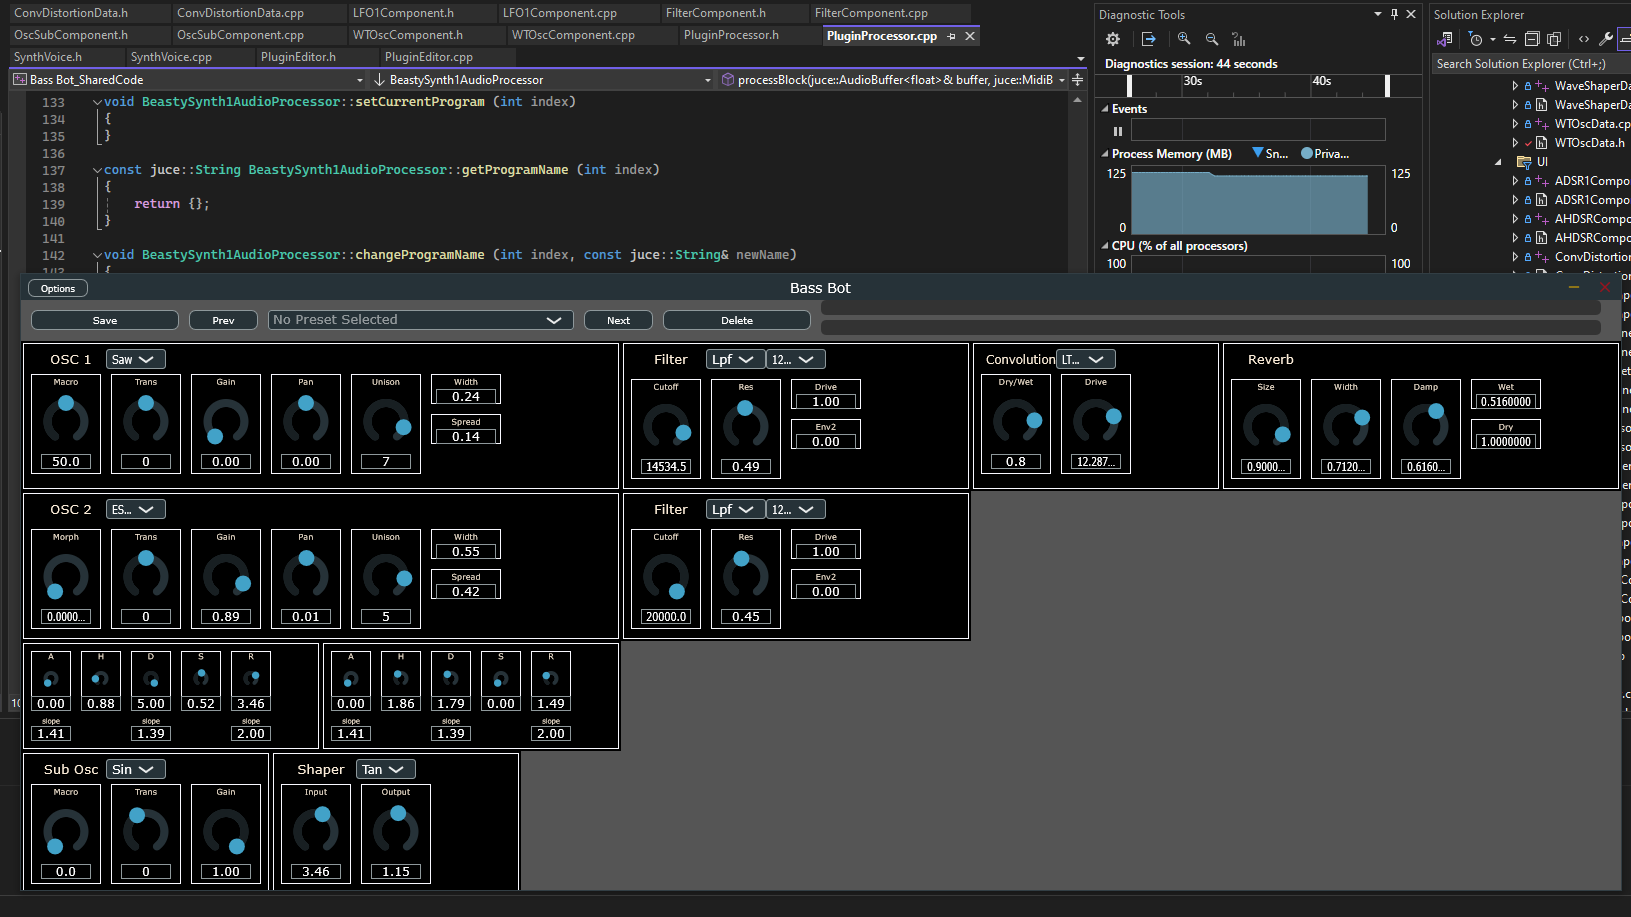1631x917 pixels.
Task: Zoom out on the diagnostics timeline
Action: coord(1212,39)
